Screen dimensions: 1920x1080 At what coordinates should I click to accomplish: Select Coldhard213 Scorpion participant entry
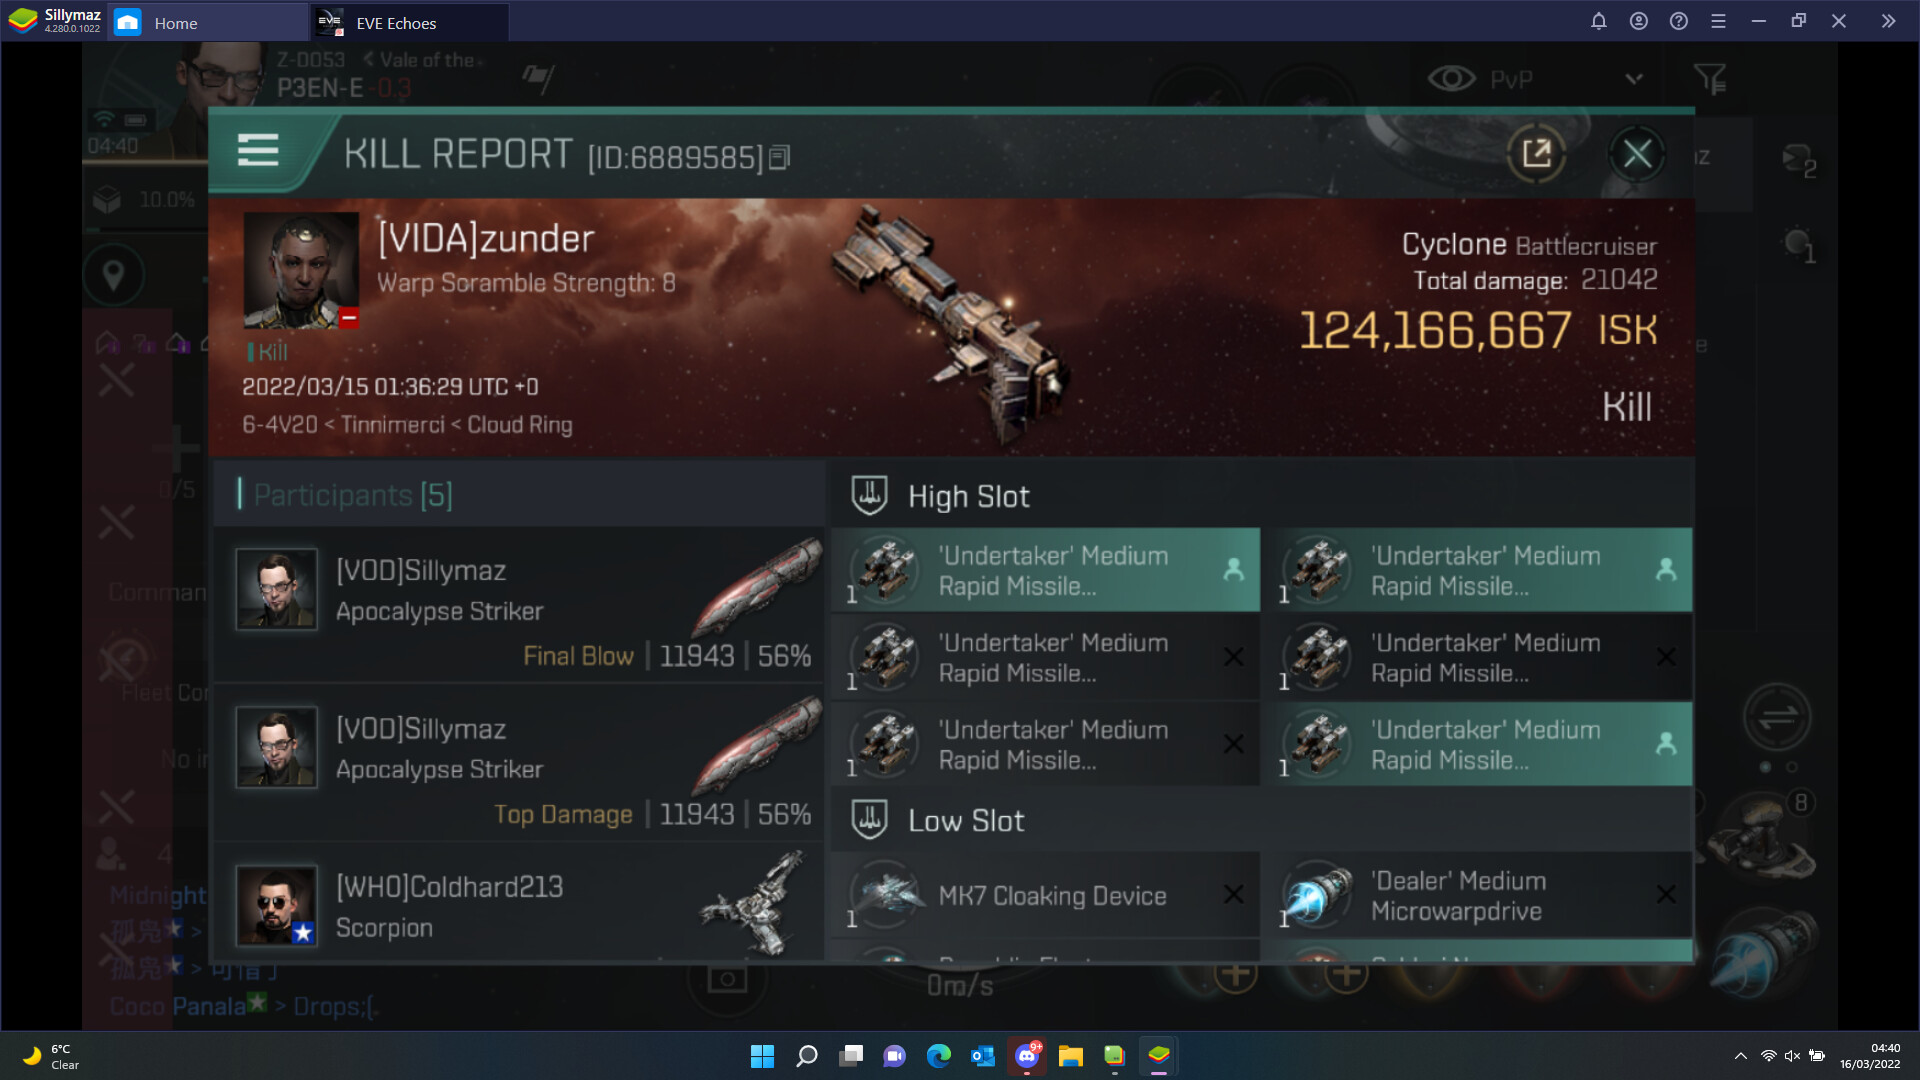[x=518, y=905]
